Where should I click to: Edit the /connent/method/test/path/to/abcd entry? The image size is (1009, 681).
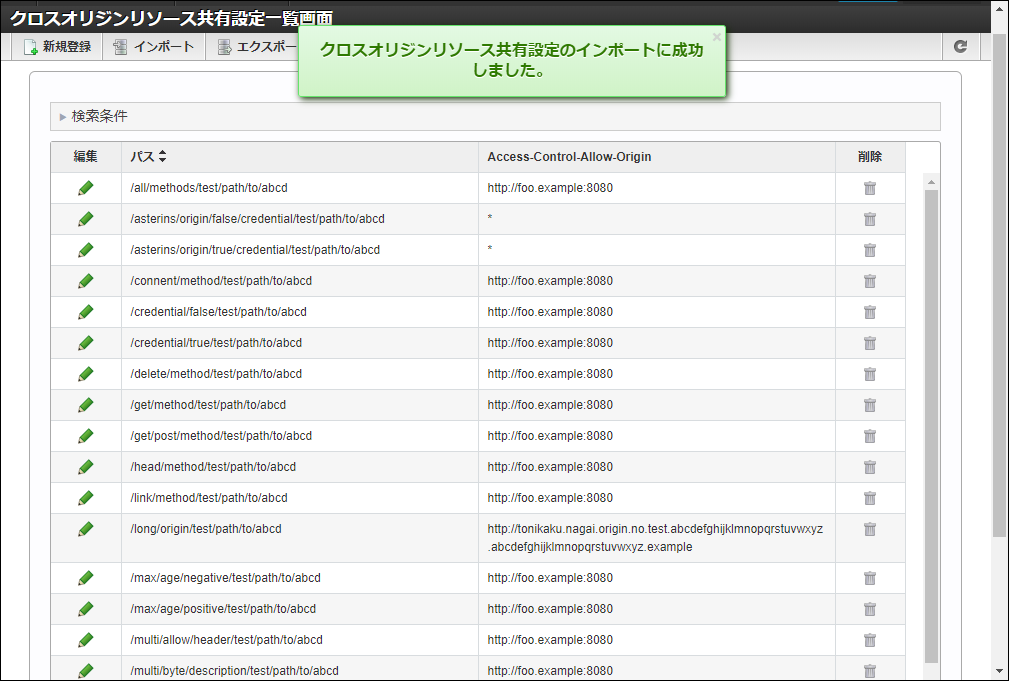click(x=85, y=281)
